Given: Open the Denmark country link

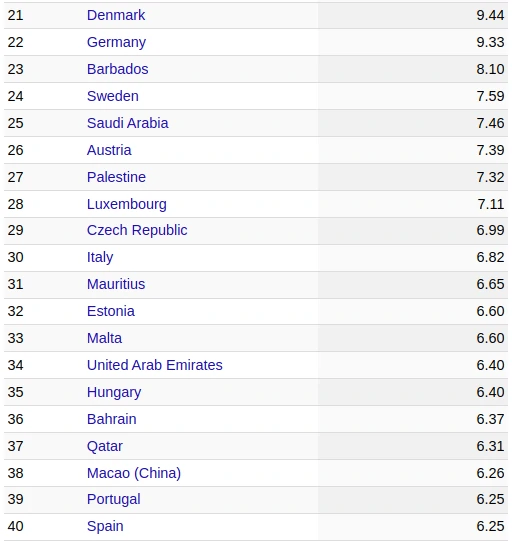Looking at the screenshot, I should click(116, 15).
